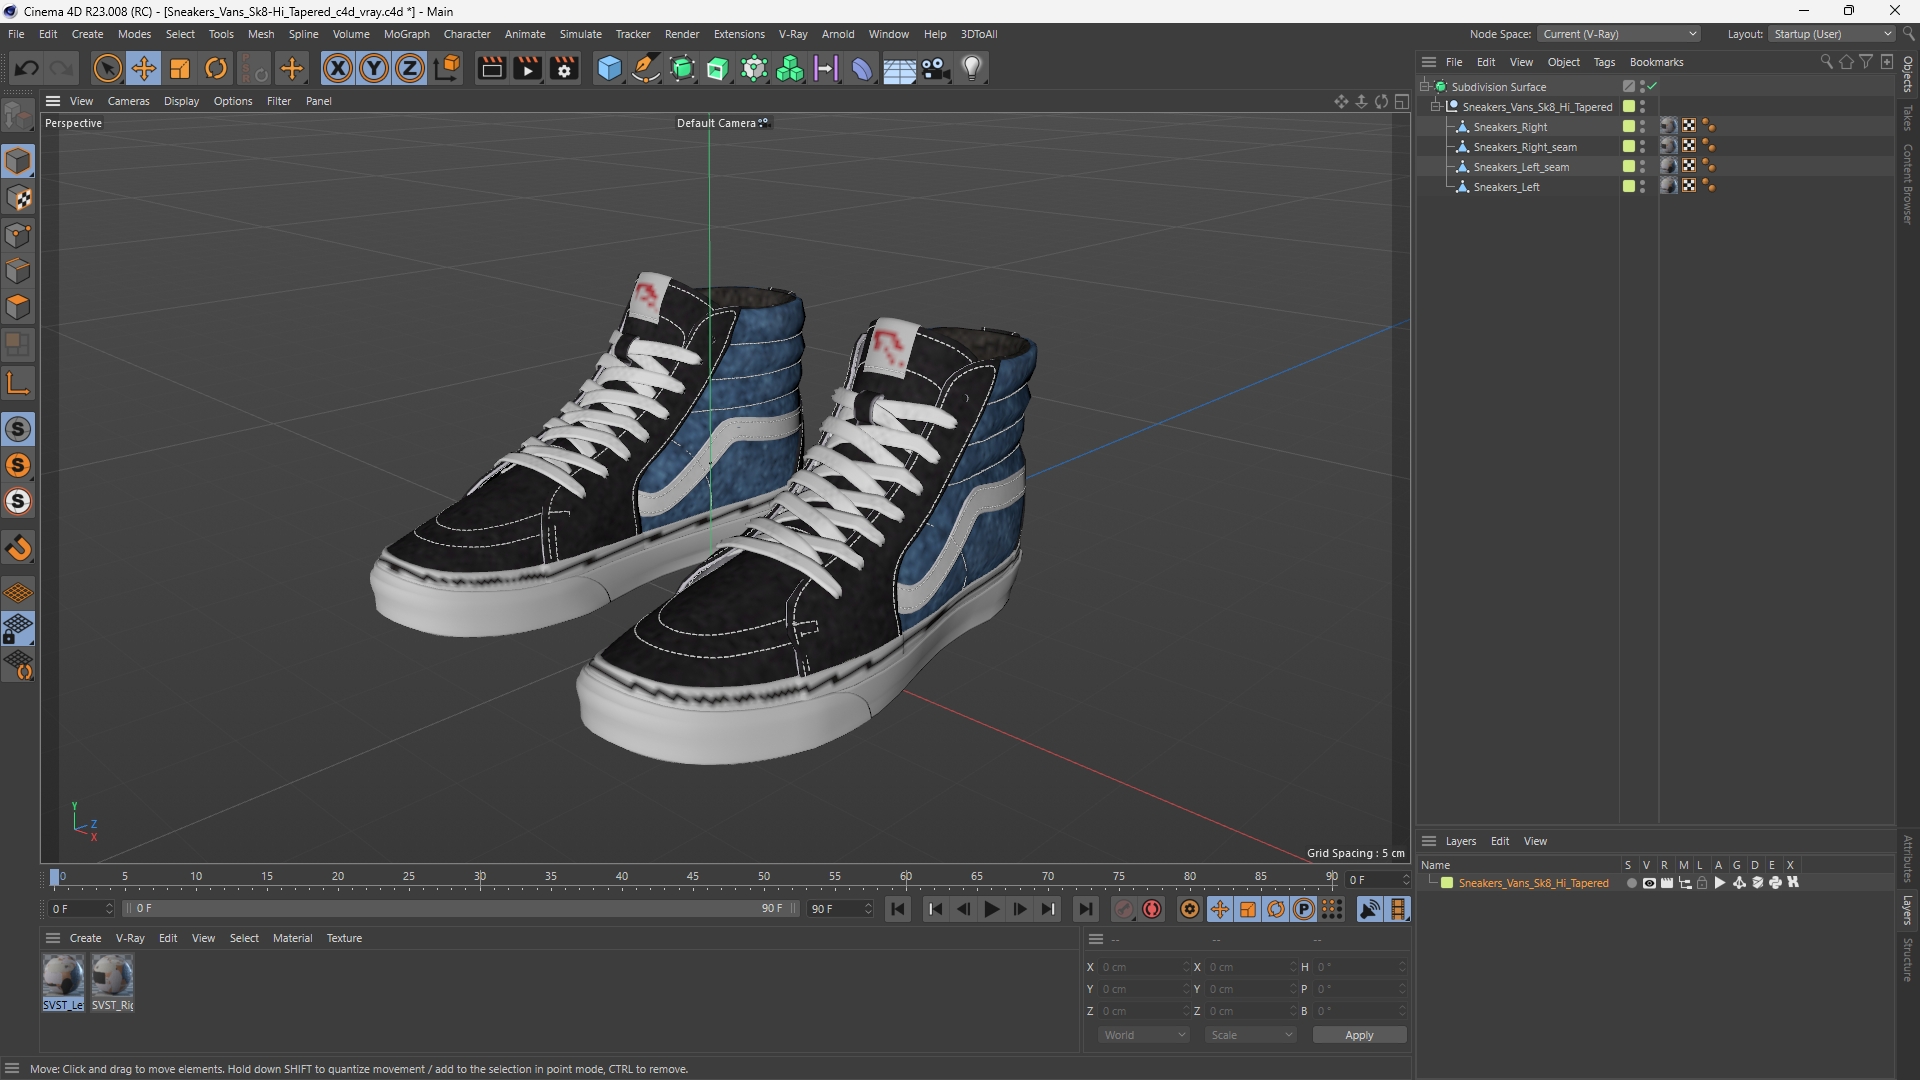Open Layout Startup dropdown
Image resolution: width=1920 pixels, height=1080 pixels.
pos(1832,34)
